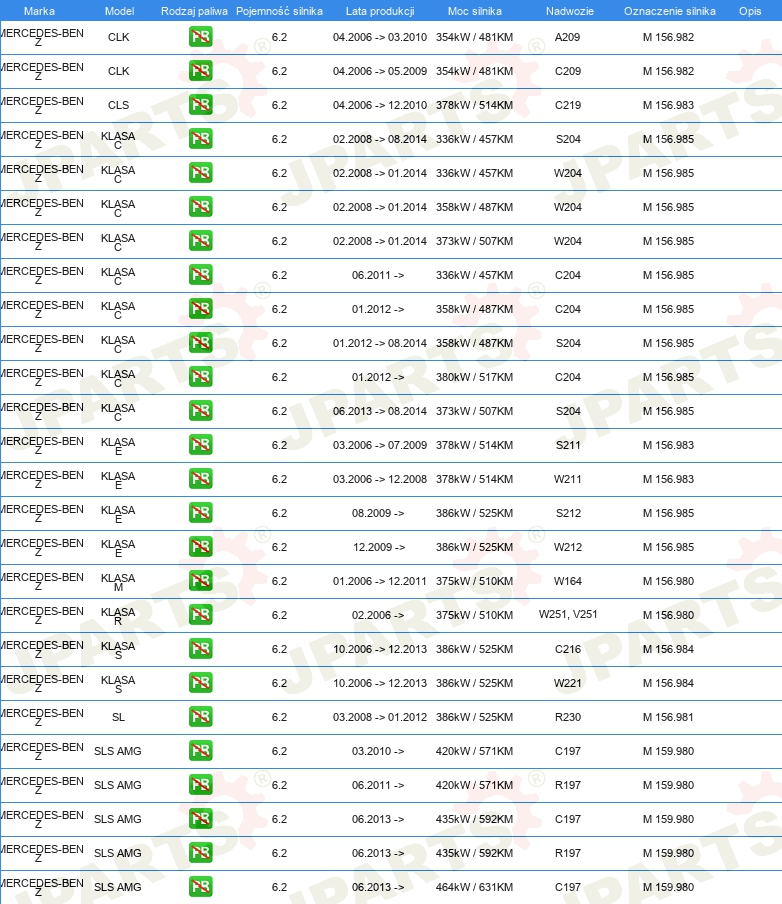Select the production date 03.2010 -> for SLS AMG
The width and height of the screenshot is (782, 904).
pos(378,751)
